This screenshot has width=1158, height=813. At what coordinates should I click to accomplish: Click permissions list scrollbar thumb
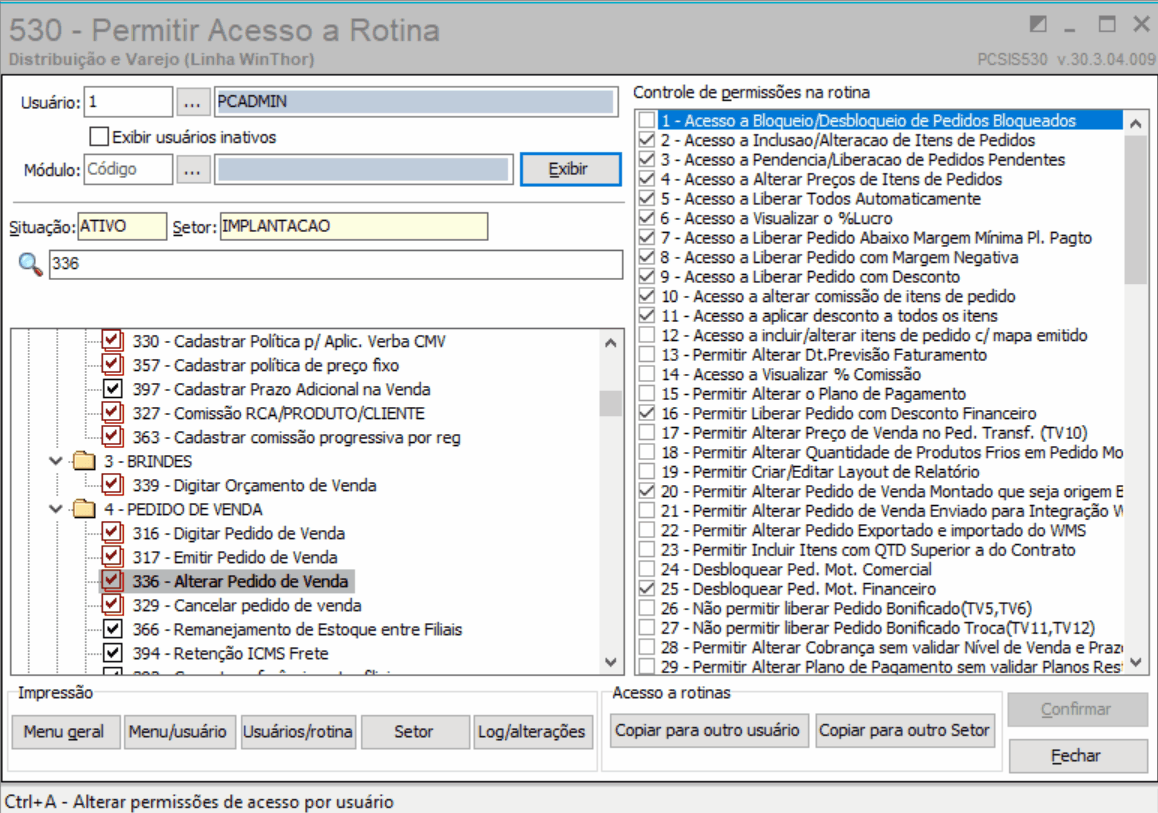point(1135,208)
